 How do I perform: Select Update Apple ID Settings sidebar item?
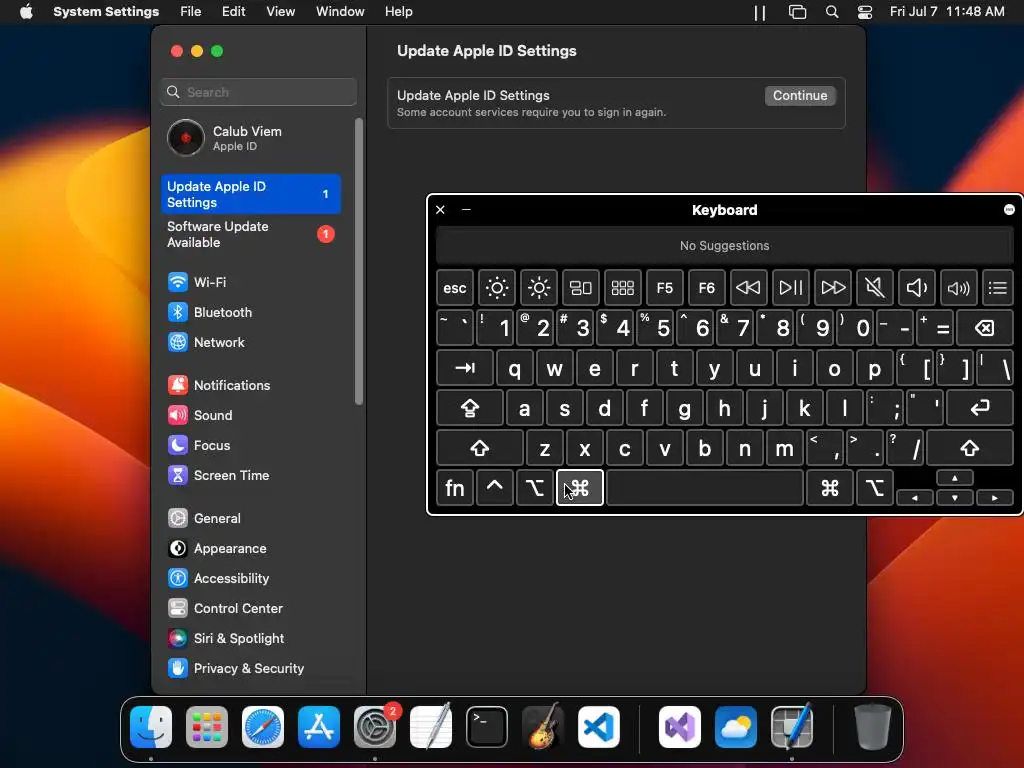[x=251, y=194]
